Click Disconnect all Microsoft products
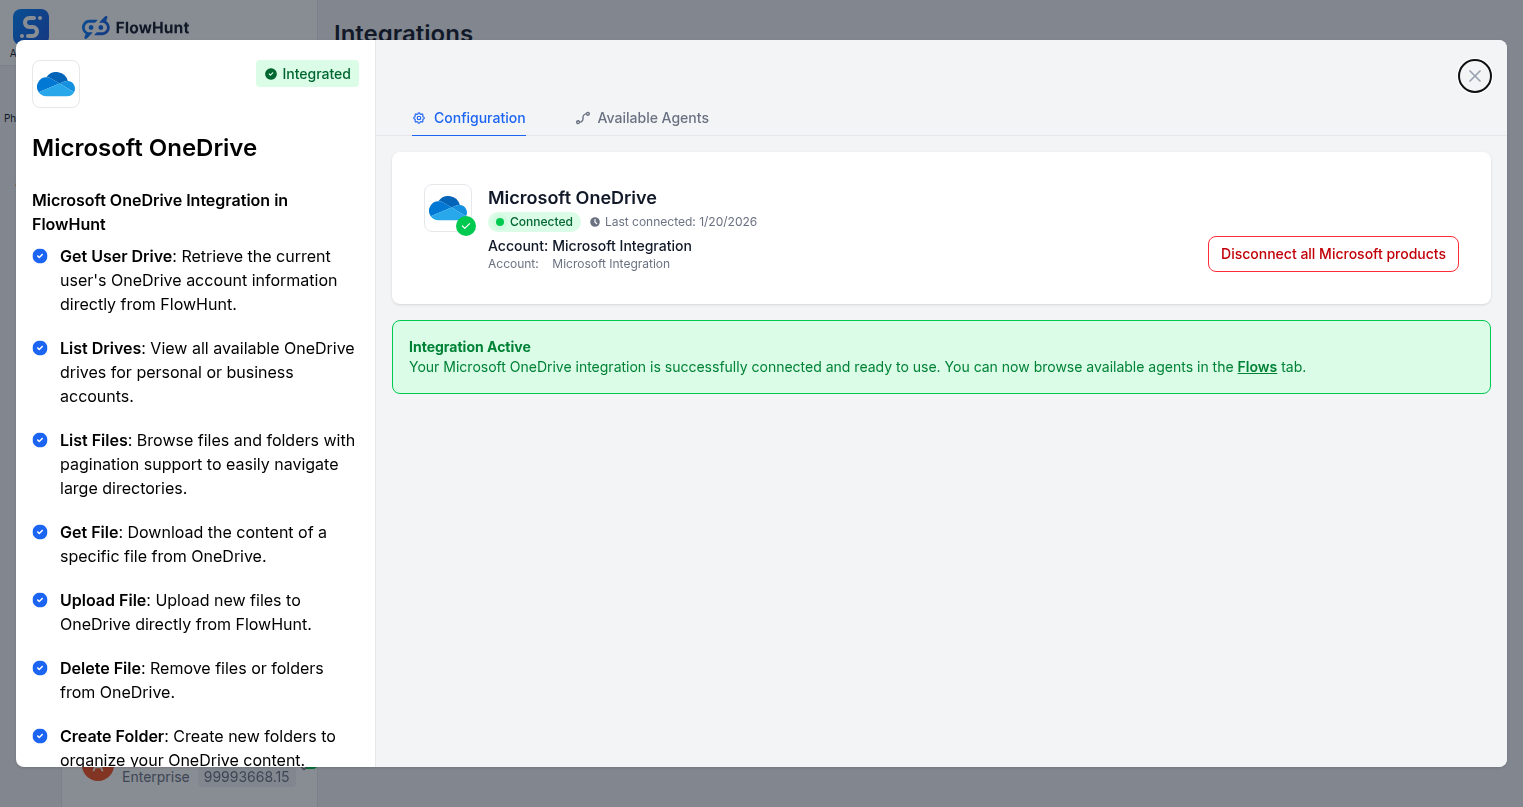This screenshot has width=1523, height=807. pos(1332,254)
